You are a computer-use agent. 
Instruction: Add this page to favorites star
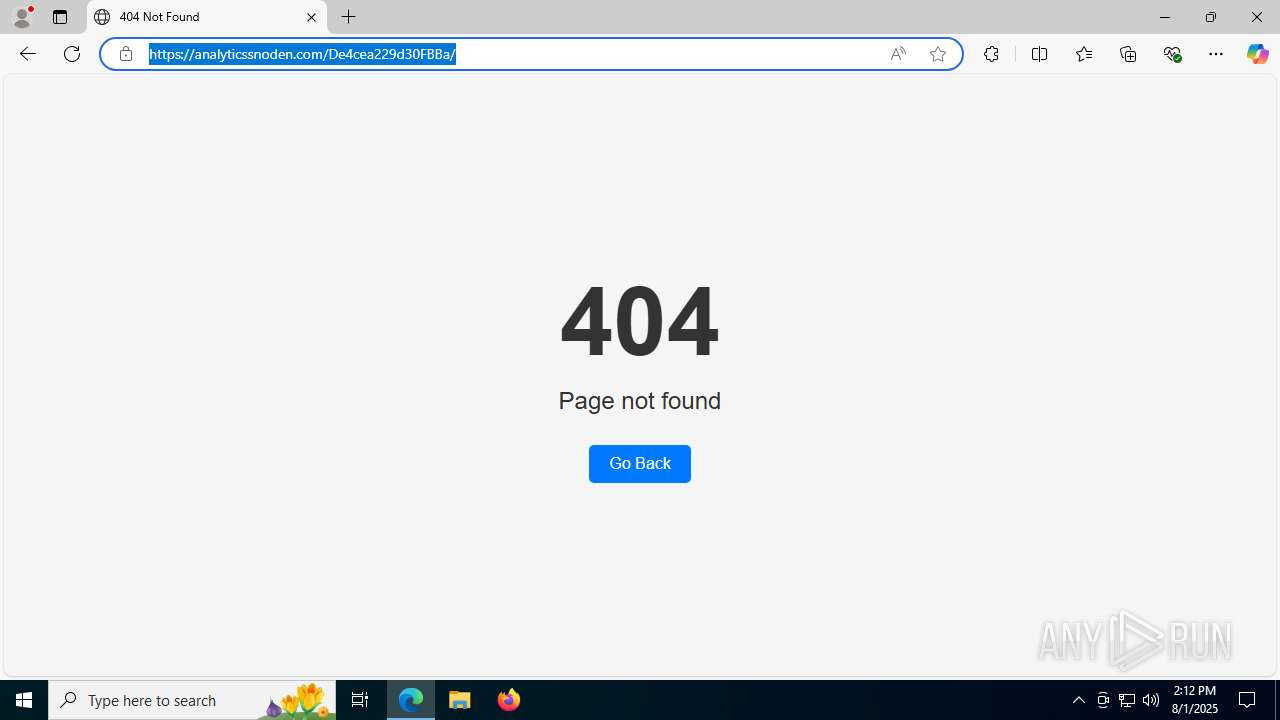[x=938, y=54]
